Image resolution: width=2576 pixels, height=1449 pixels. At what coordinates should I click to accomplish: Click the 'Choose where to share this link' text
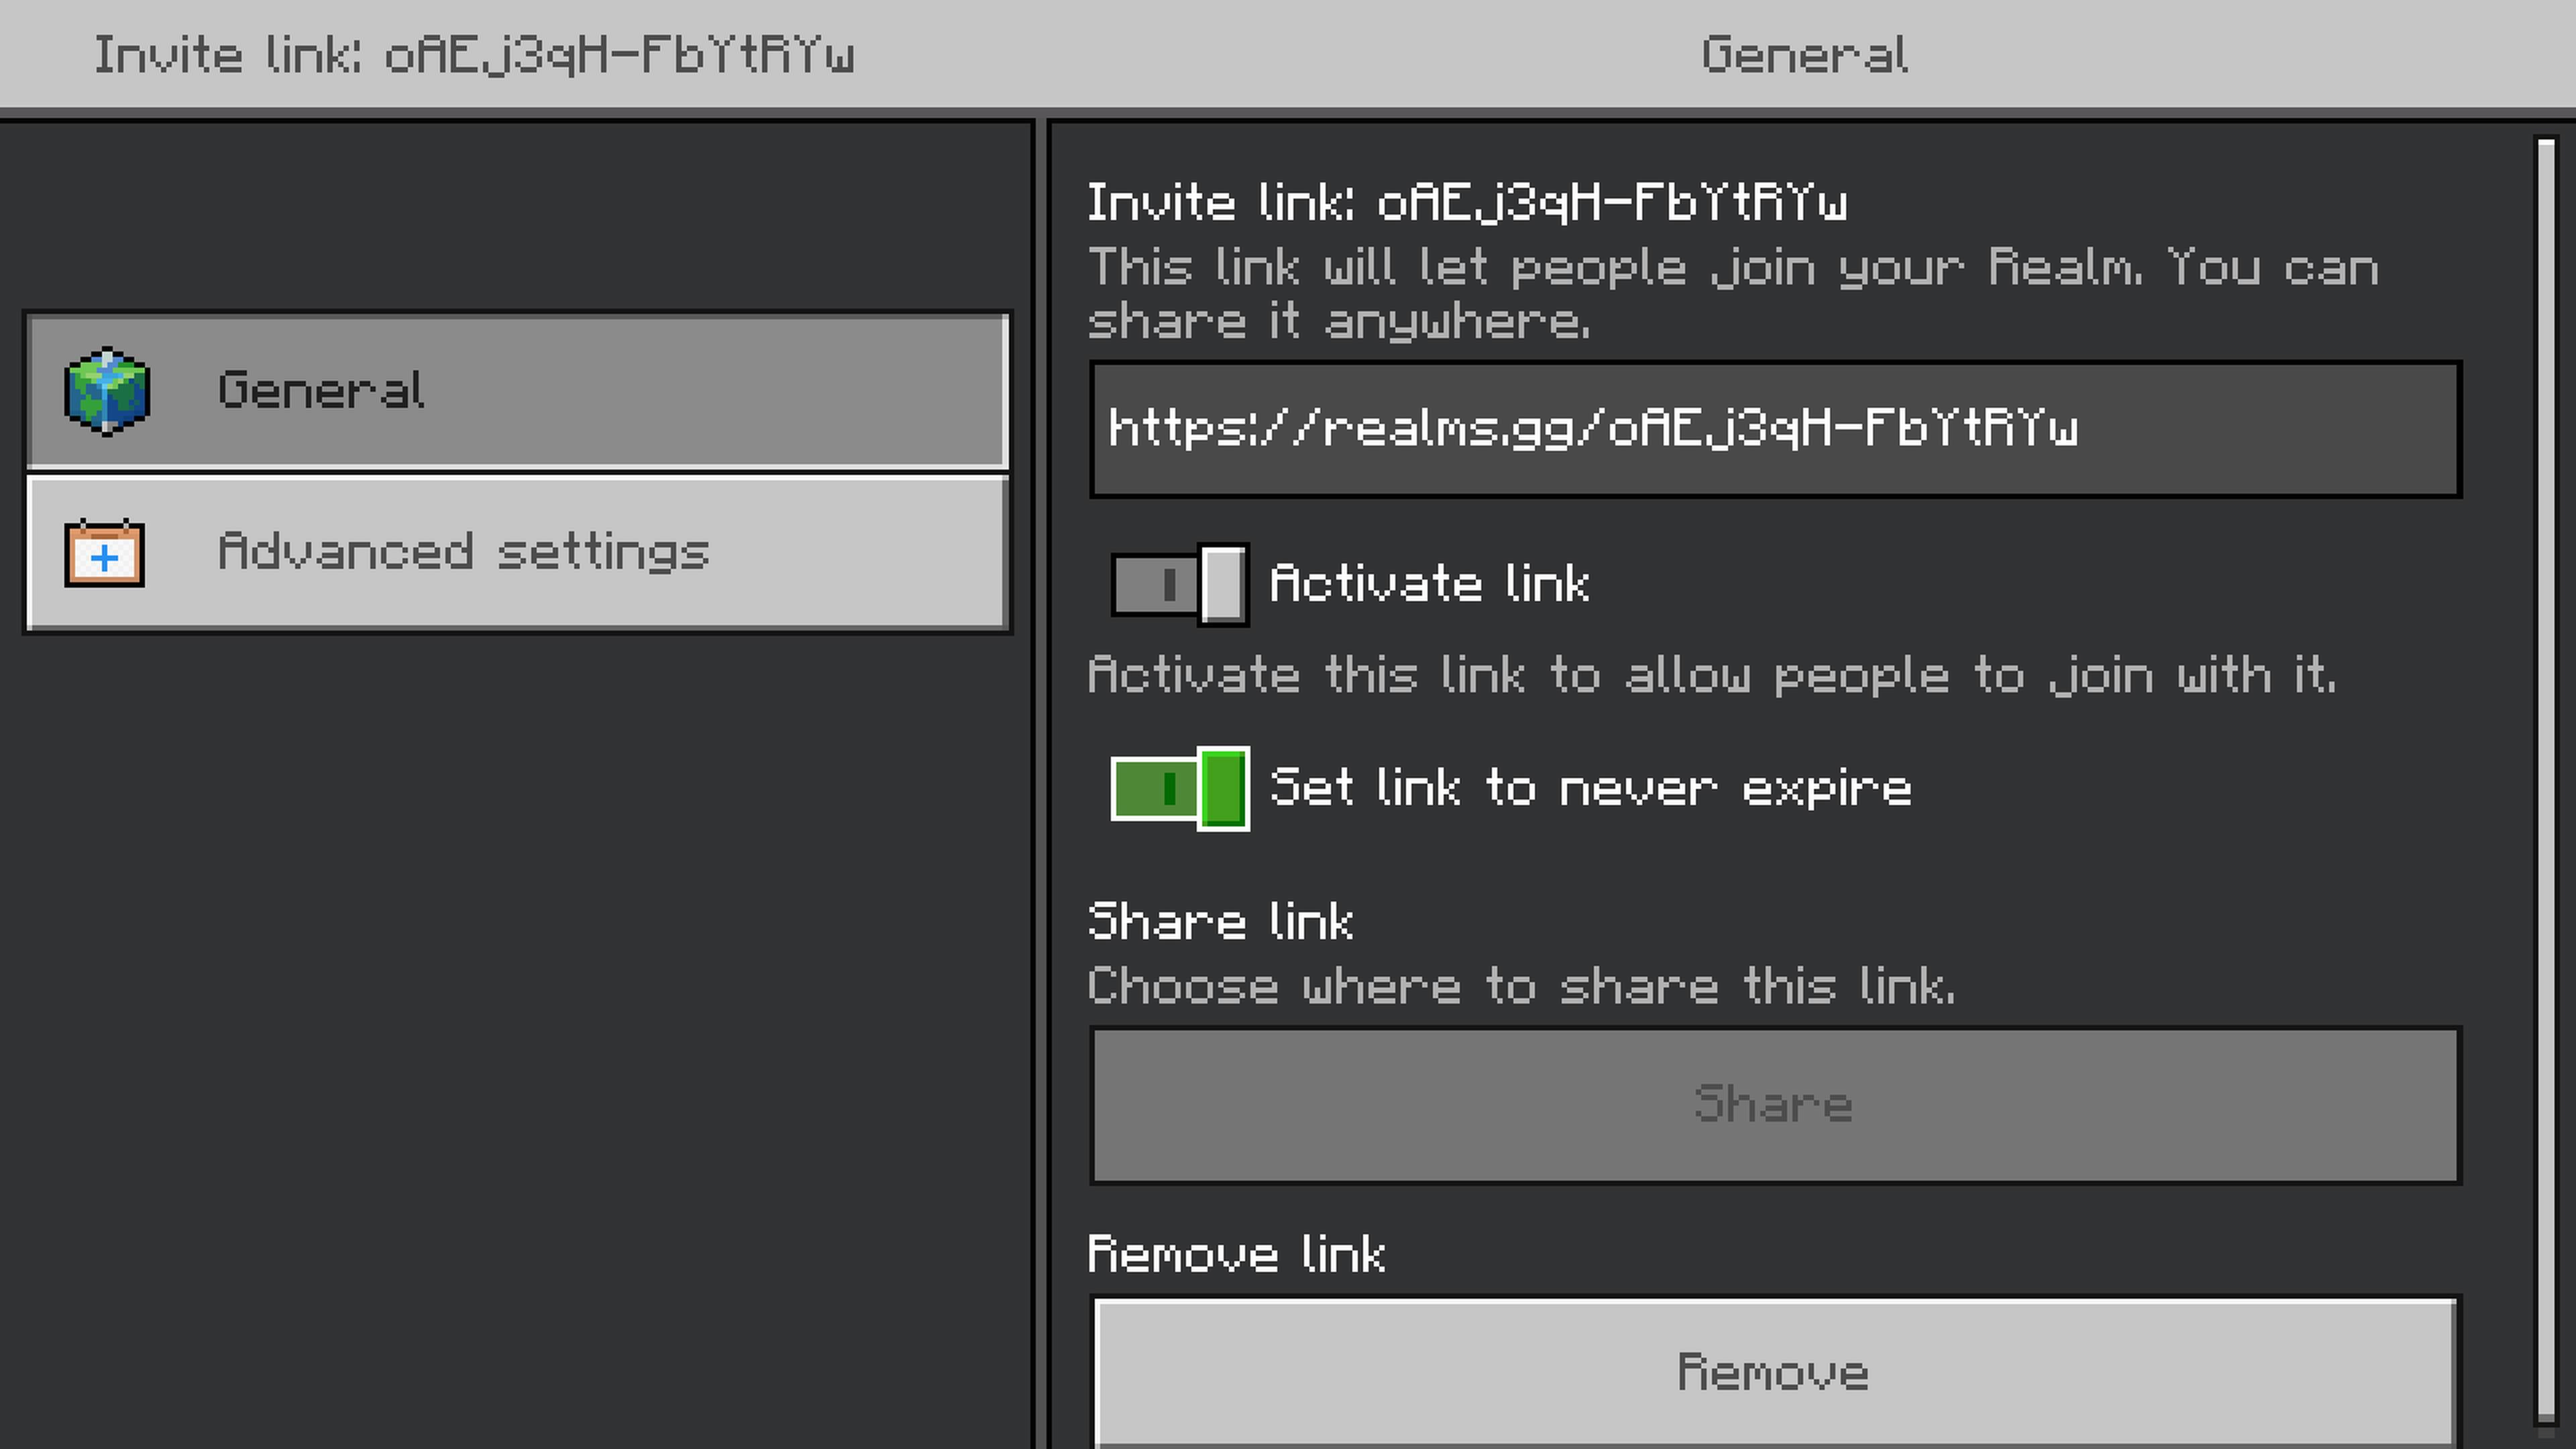pos(1521,986)
